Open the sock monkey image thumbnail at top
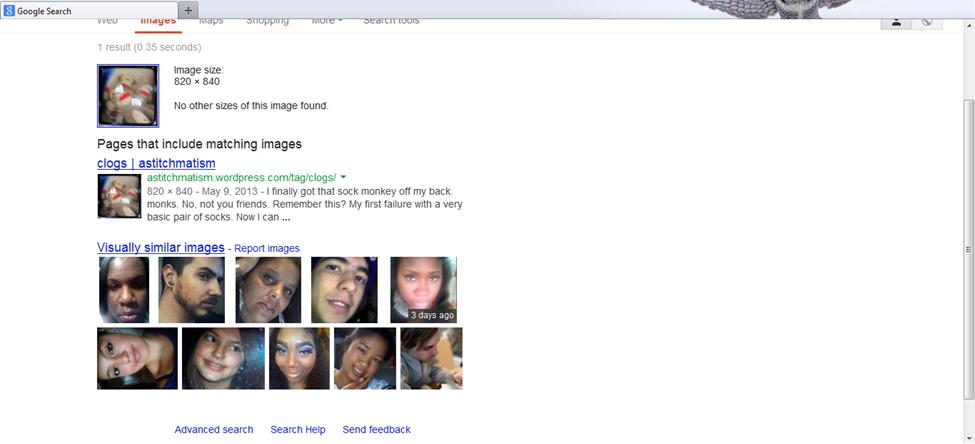Screen dimensions: 975x444 click(127, 96)
